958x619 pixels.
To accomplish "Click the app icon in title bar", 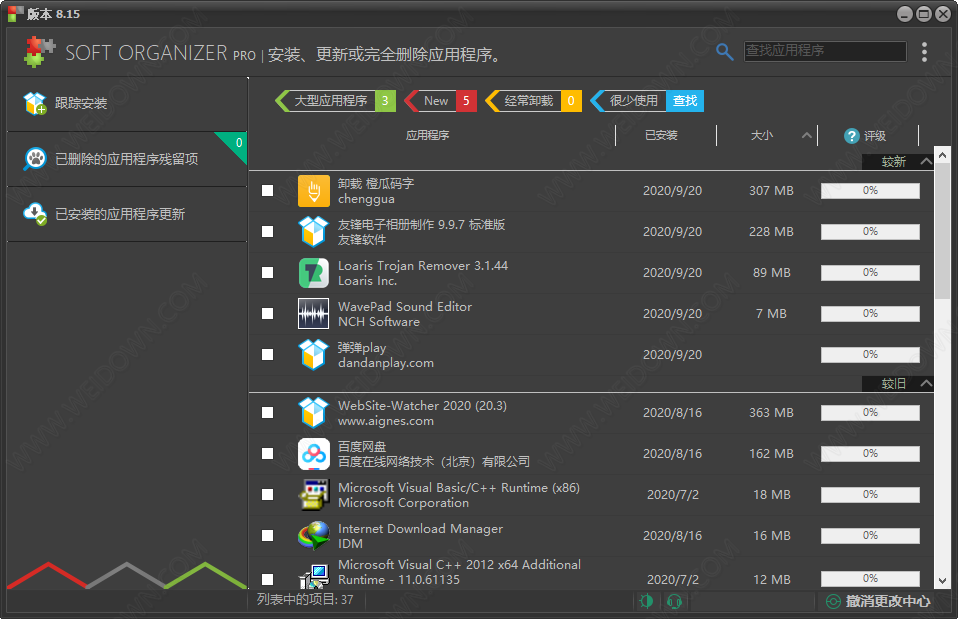I will [15, 13].
